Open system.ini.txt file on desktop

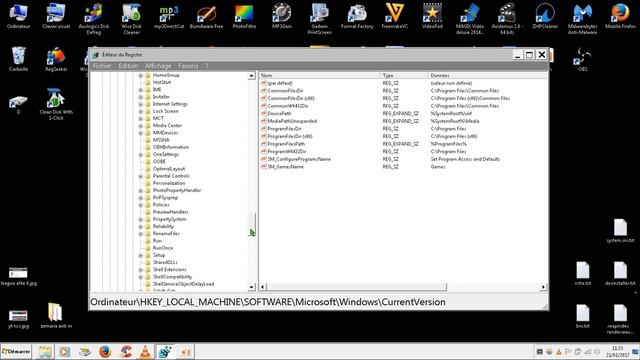(x=620, y=231)
